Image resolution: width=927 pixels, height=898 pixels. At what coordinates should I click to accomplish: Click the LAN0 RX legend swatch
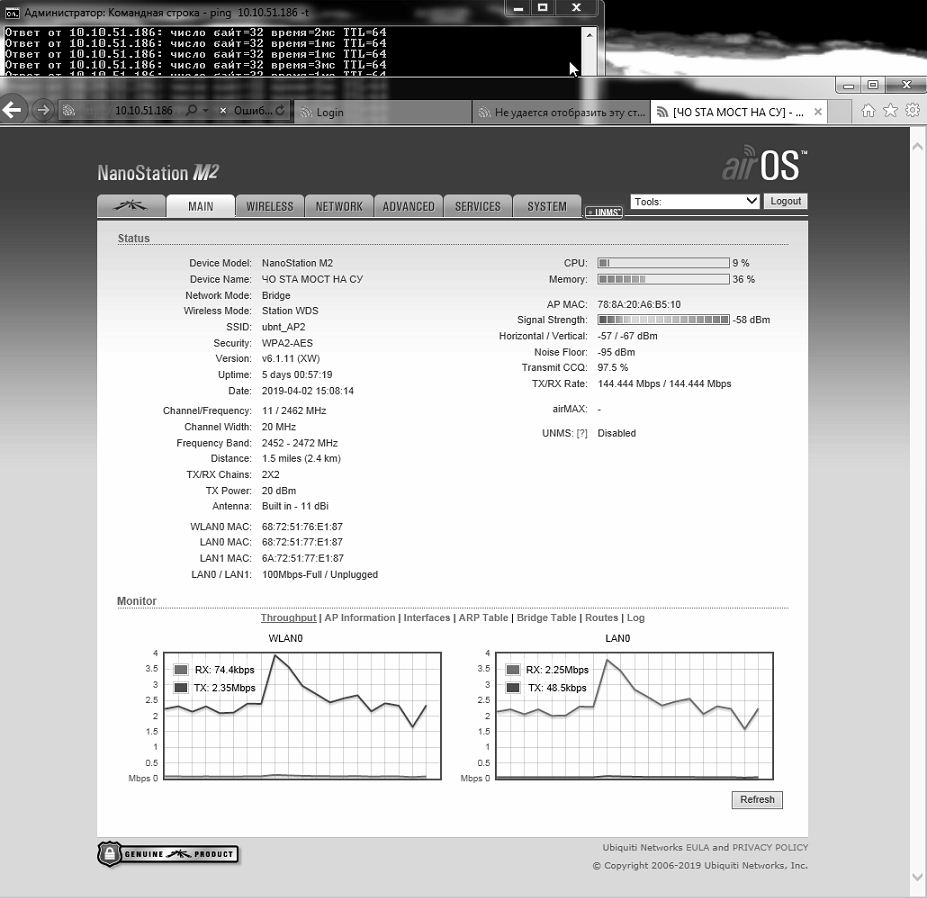513,670
